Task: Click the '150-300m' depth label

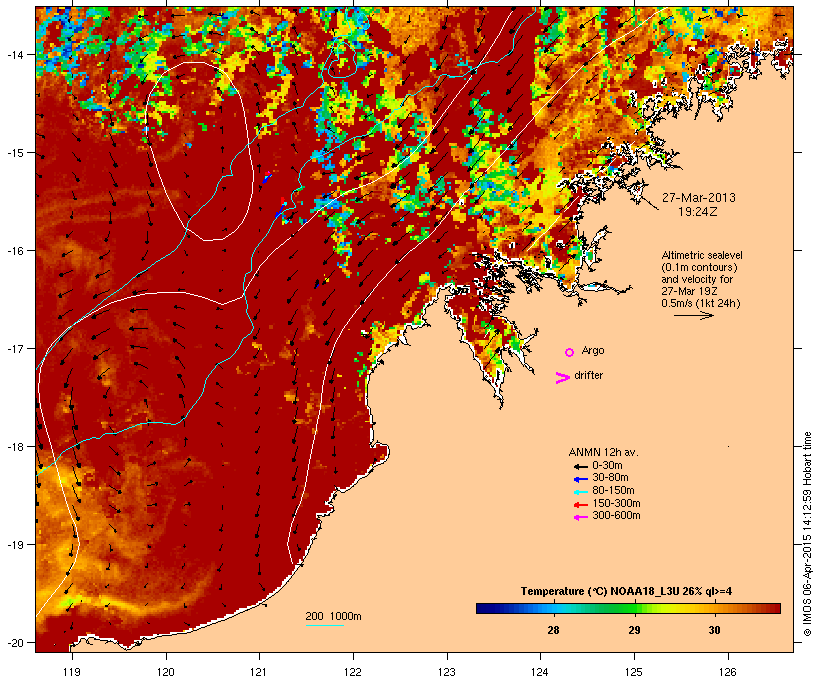Action: [616, 503]
